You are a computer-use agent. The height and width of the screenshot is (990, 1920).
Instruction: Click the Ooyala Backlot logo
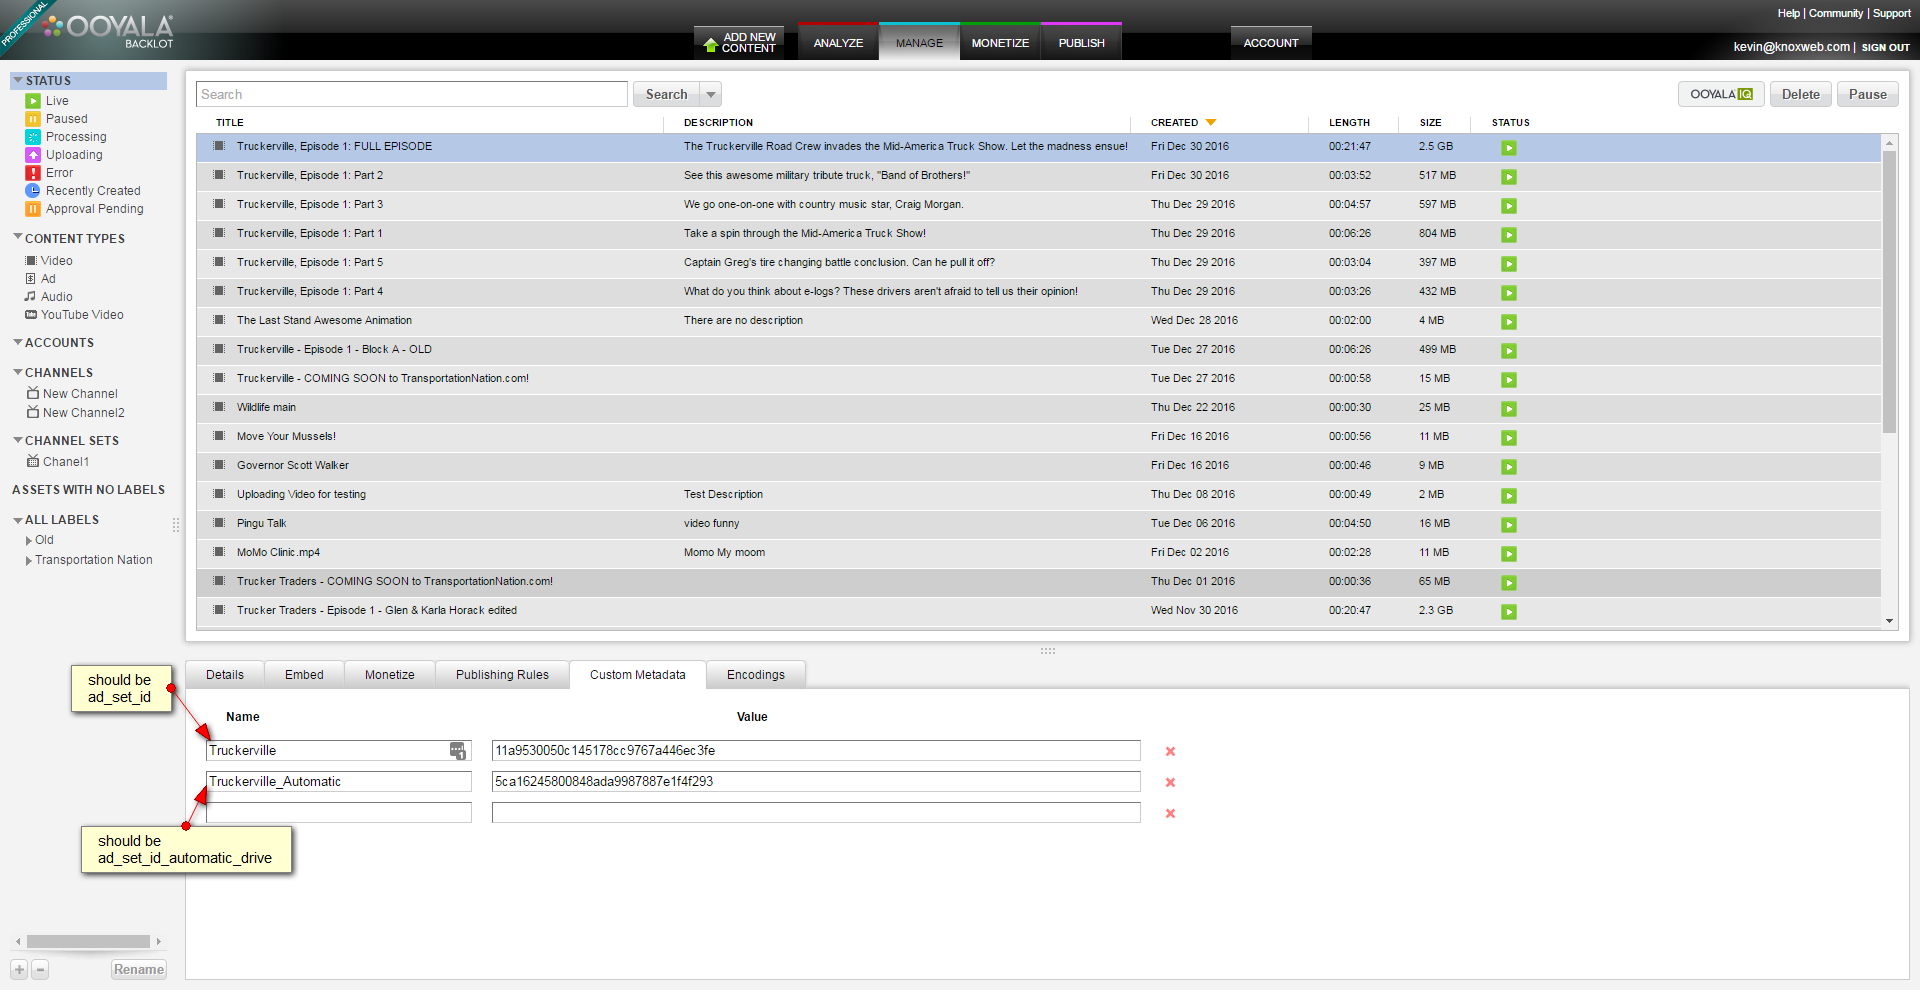pos(108,30)
